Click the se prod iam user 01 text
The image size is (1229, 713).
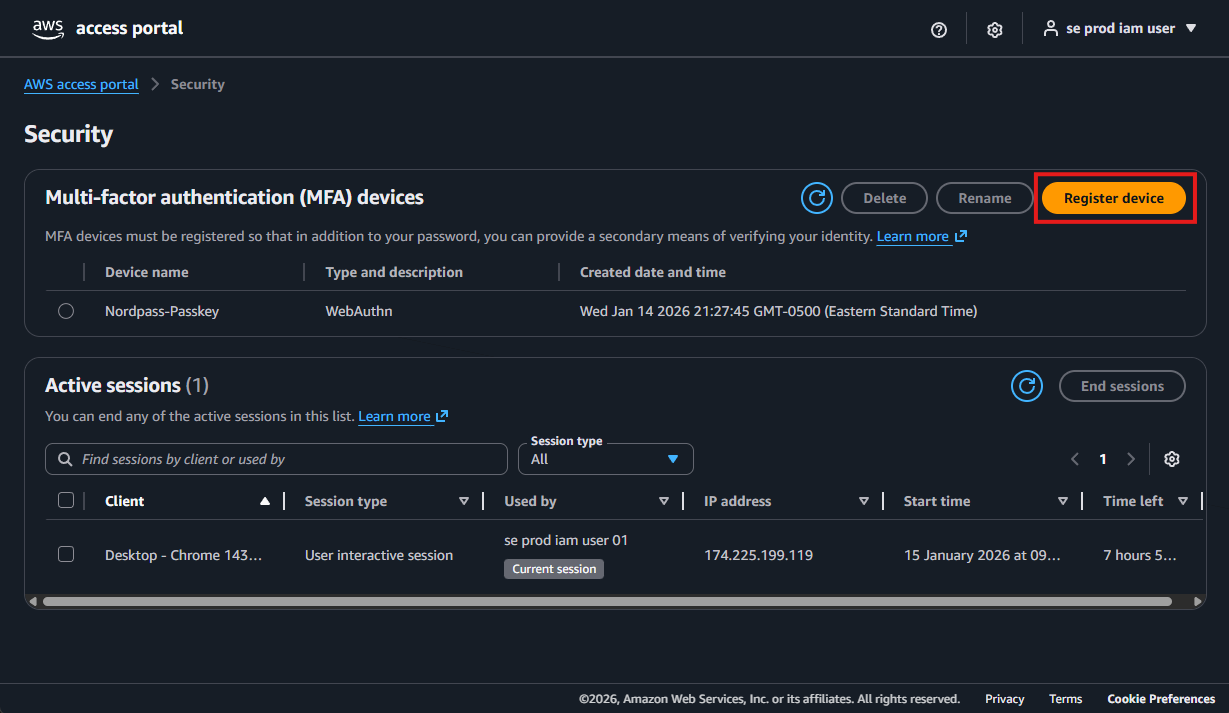[x=566, y=540]
